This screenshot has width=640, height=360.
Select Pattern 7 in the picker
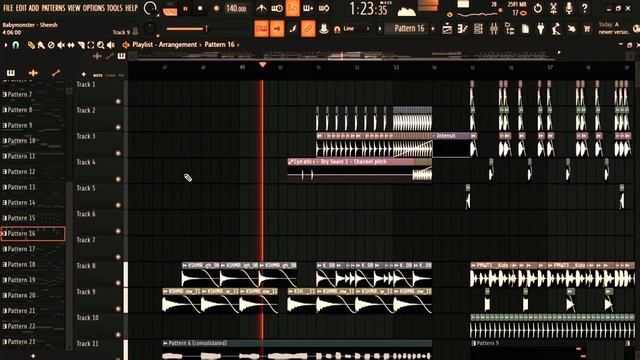[33, 94]
